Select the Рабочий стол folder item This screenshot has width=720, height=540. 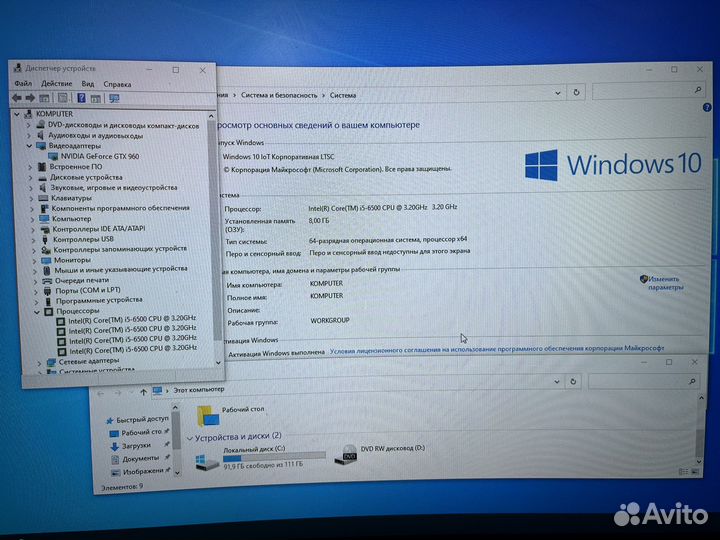pyautogui.click(x=231, y=414)
